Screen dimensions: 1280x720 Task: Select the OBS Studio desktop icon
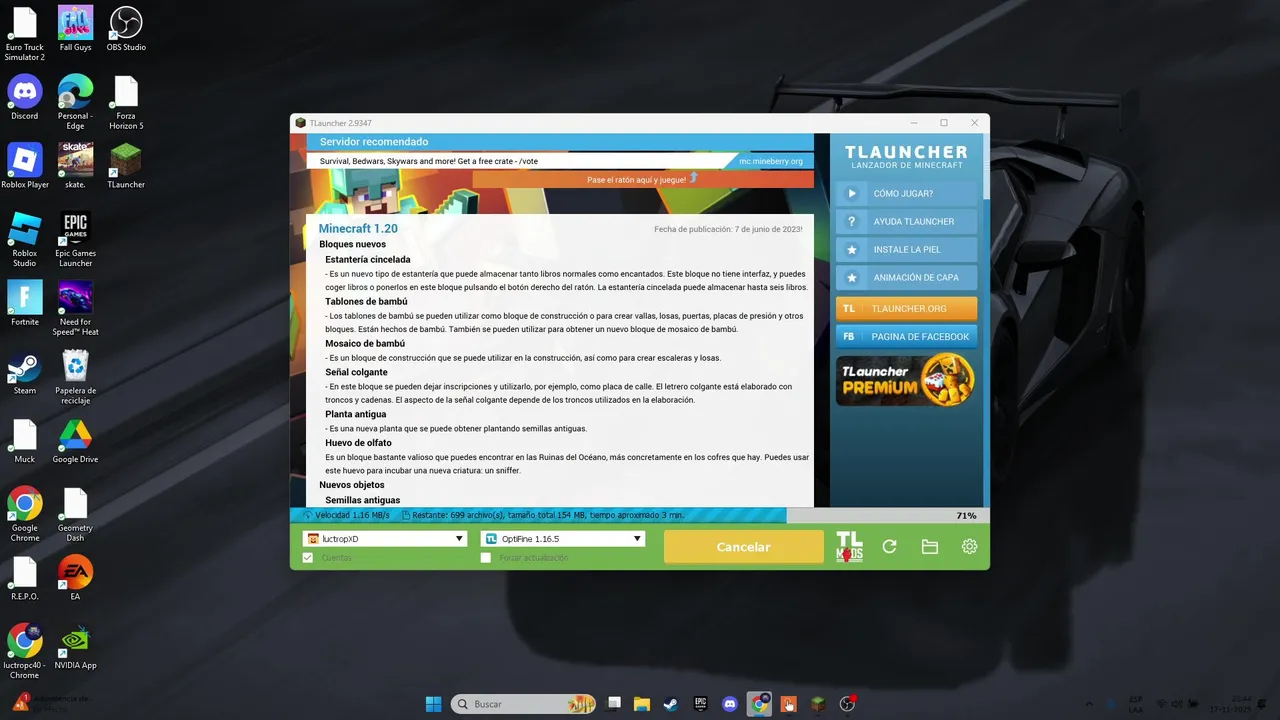click(x=126, y=29)
